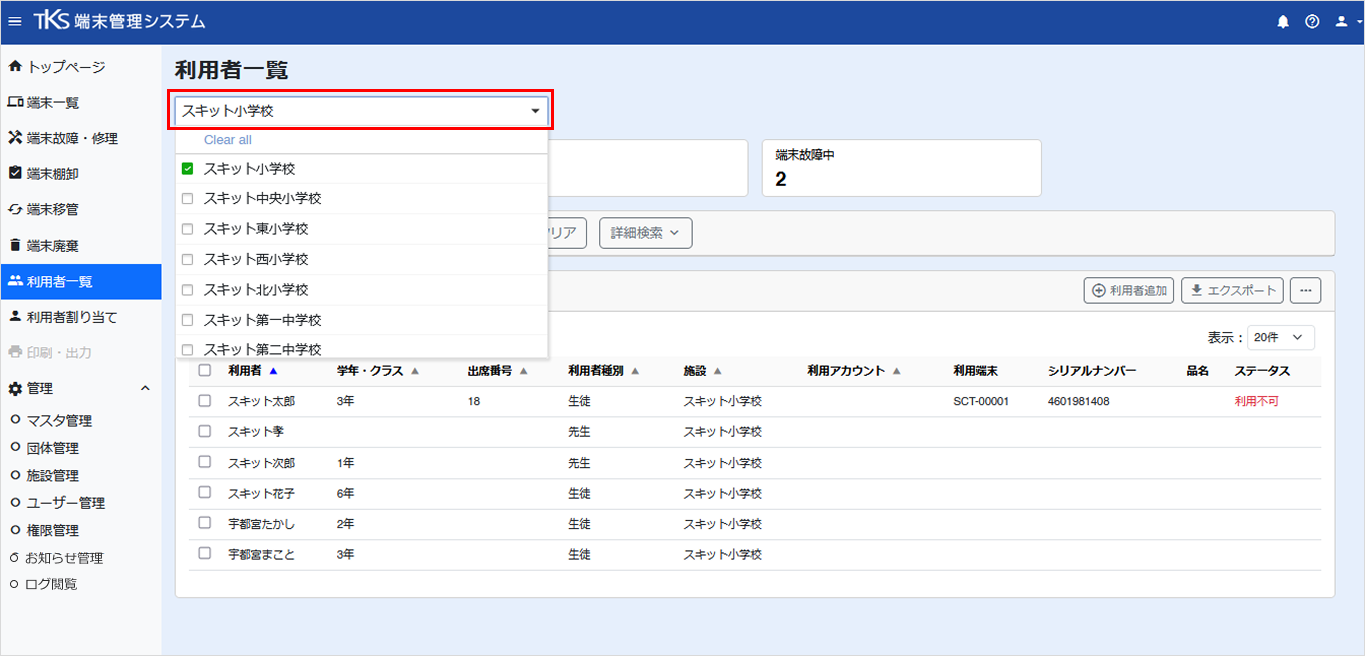Uncheck the スキット小学校 checkbox in list
The height and width of the screenshot is (656, 1365).
coord(187,169)
